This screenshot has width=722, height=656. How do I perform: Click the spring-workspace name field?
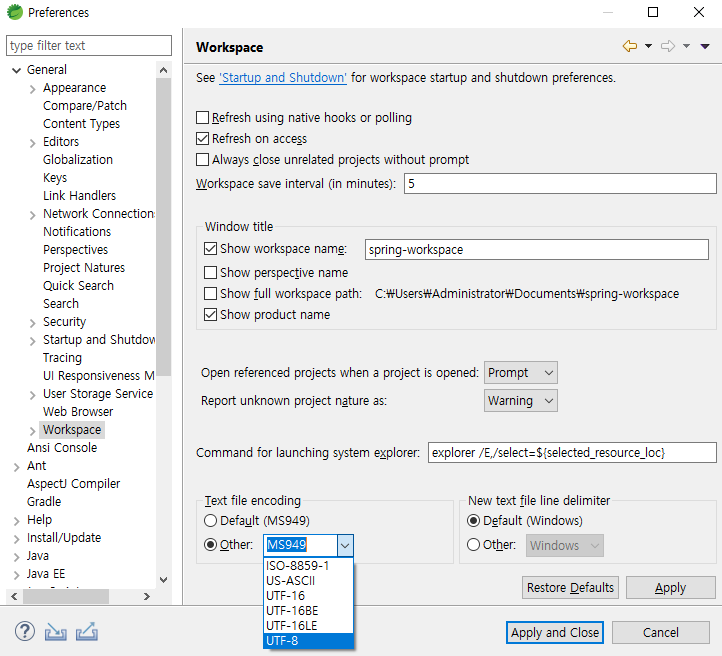536,250
